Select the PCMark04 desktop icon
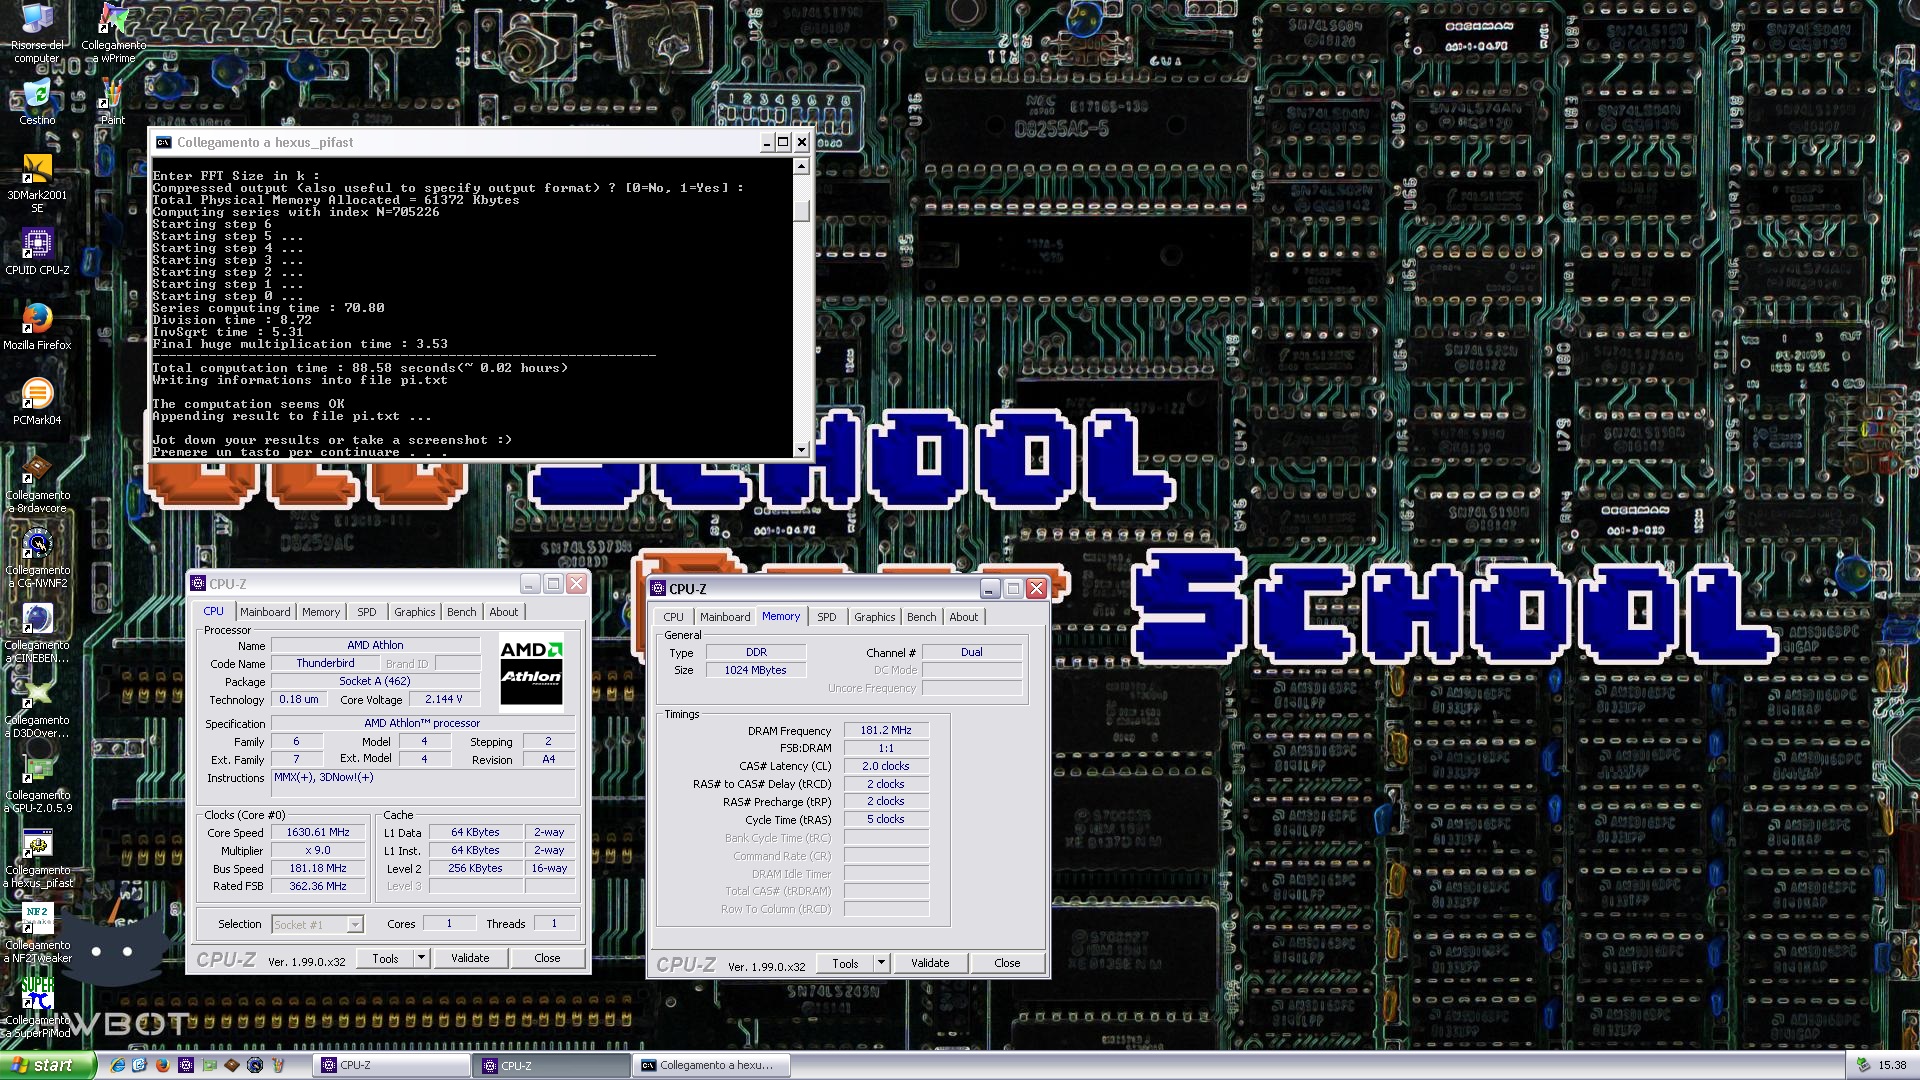Screen dimensions: 1920x1080 [x=37, y=402]
